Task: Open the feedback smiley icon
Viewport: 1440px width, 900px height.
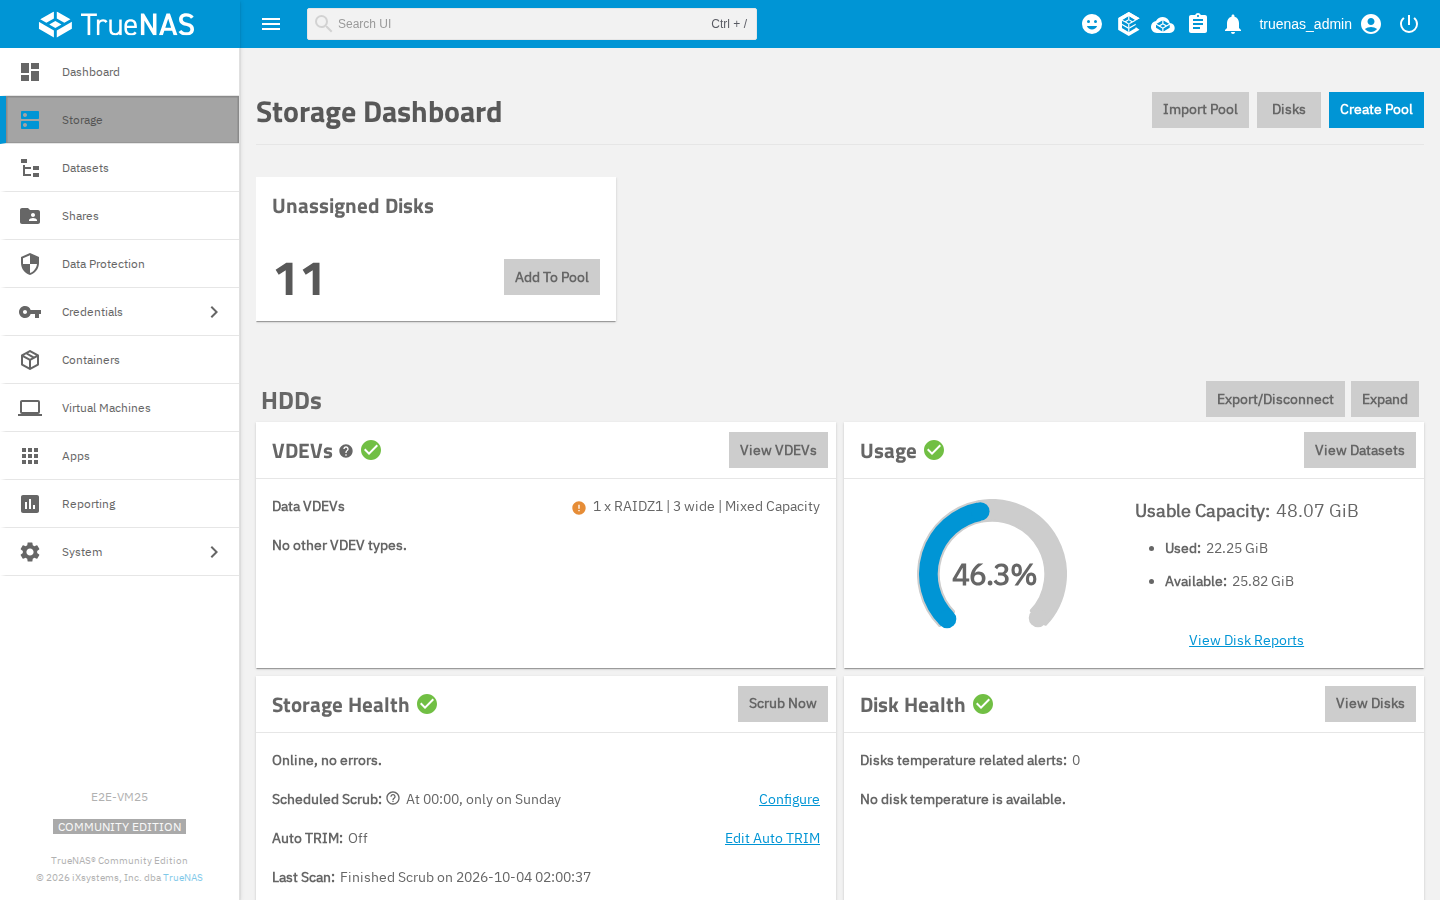Action: point(1092,24)
